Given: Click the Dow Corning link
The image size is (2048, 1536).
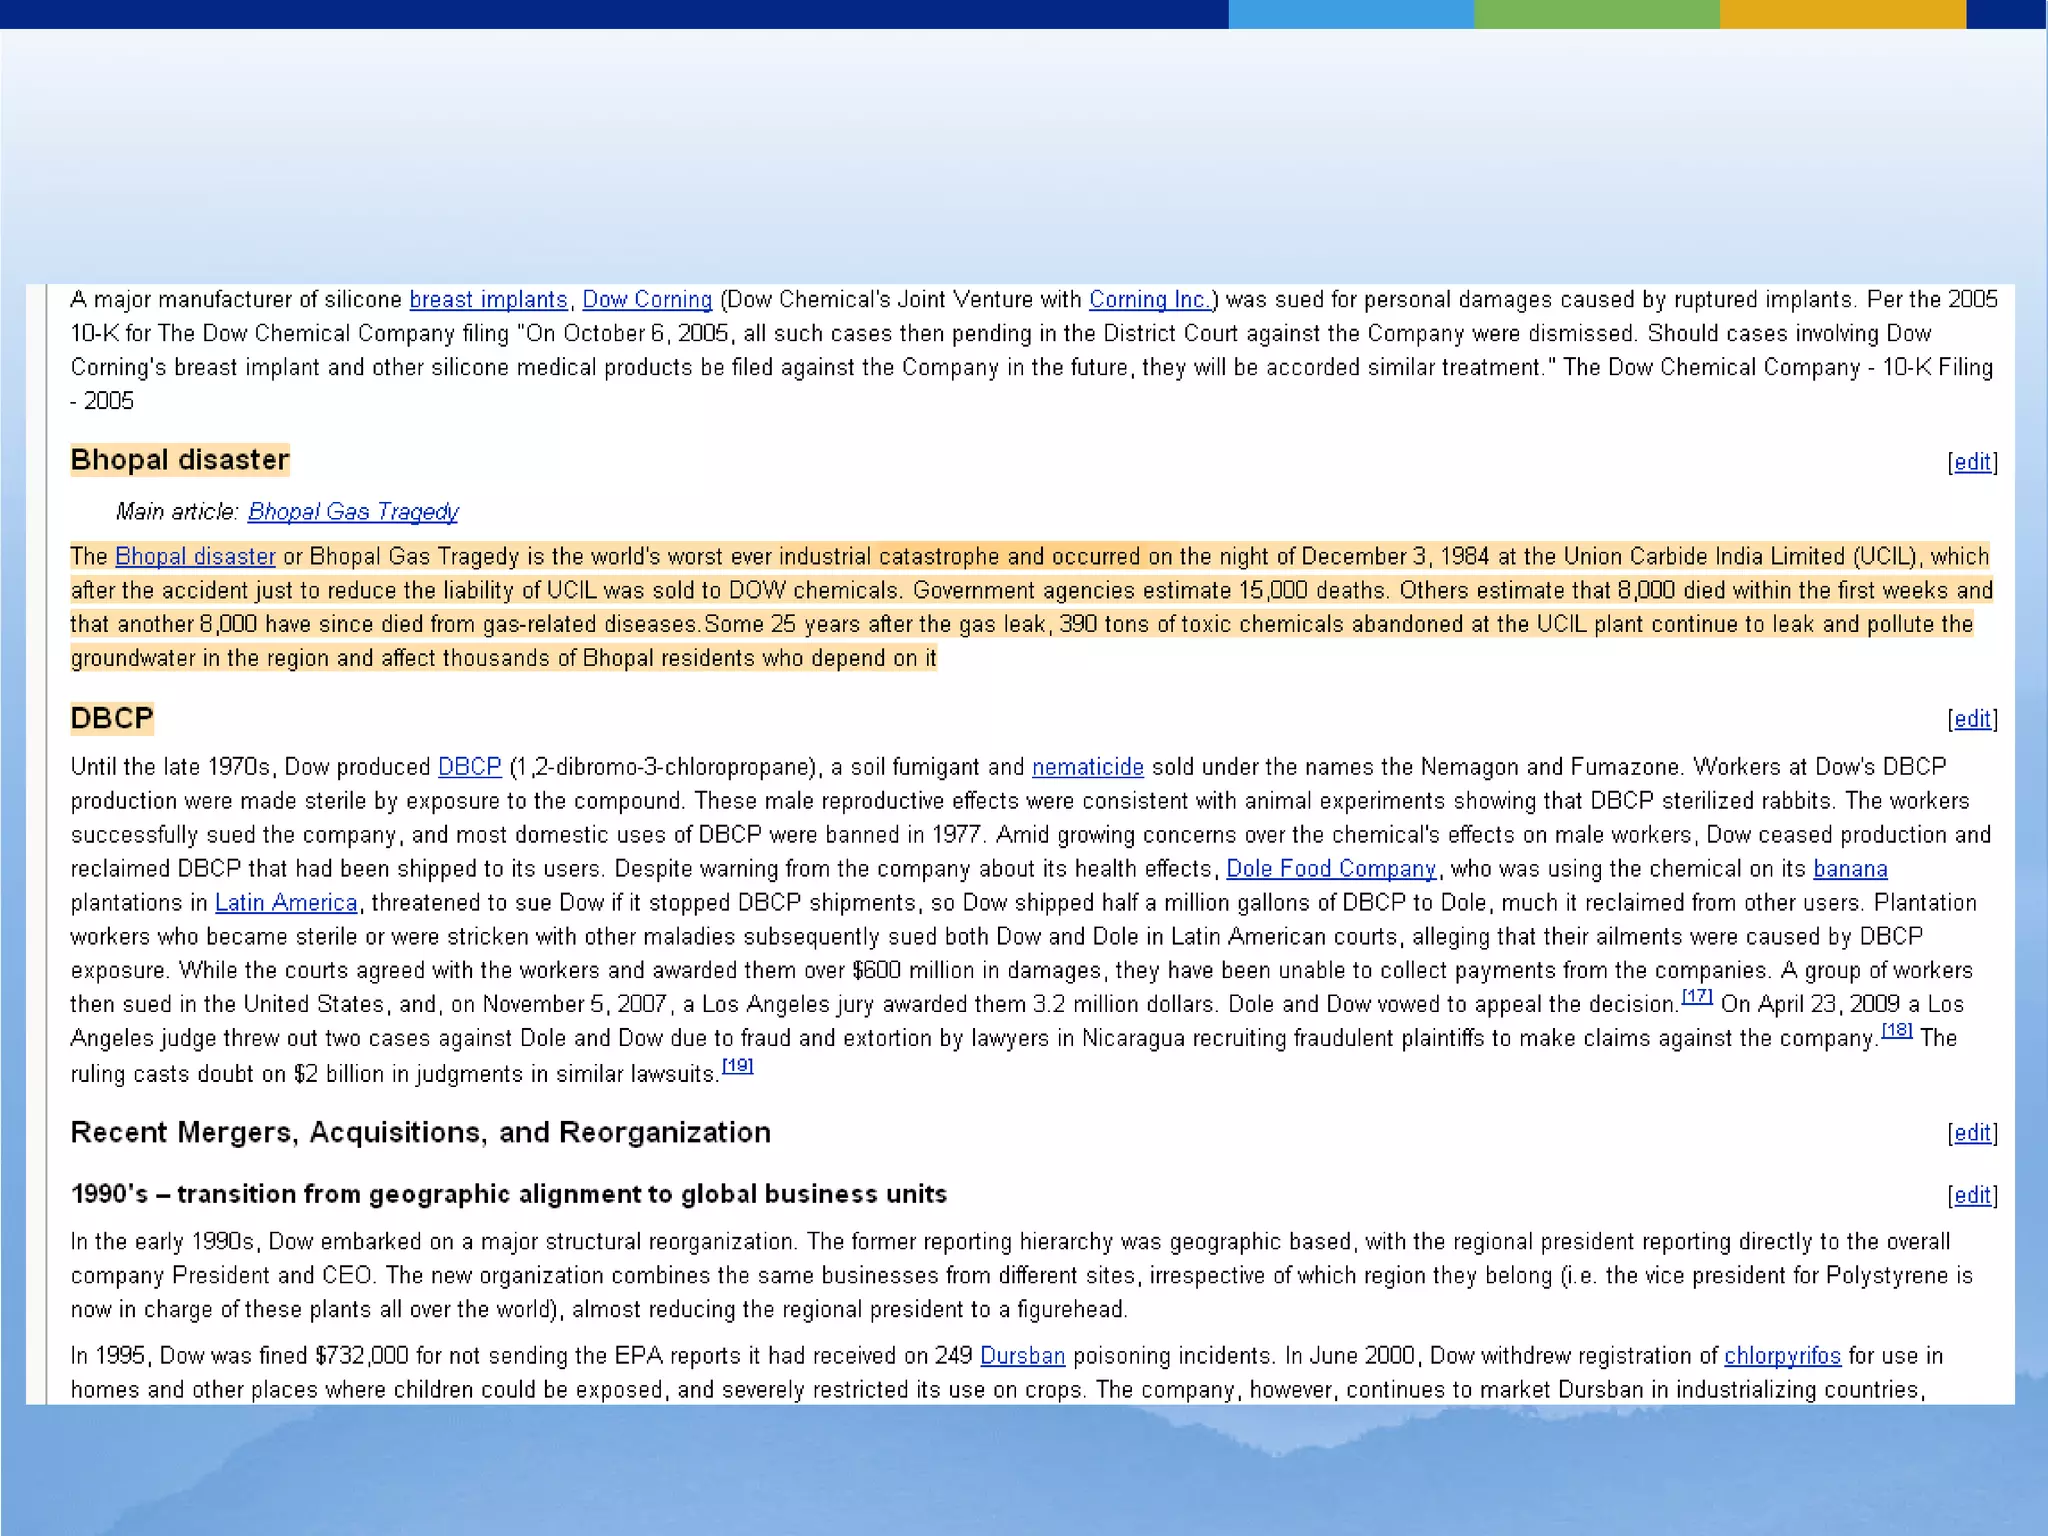Looking at the screenshot, I should click(x=647, y=300).
